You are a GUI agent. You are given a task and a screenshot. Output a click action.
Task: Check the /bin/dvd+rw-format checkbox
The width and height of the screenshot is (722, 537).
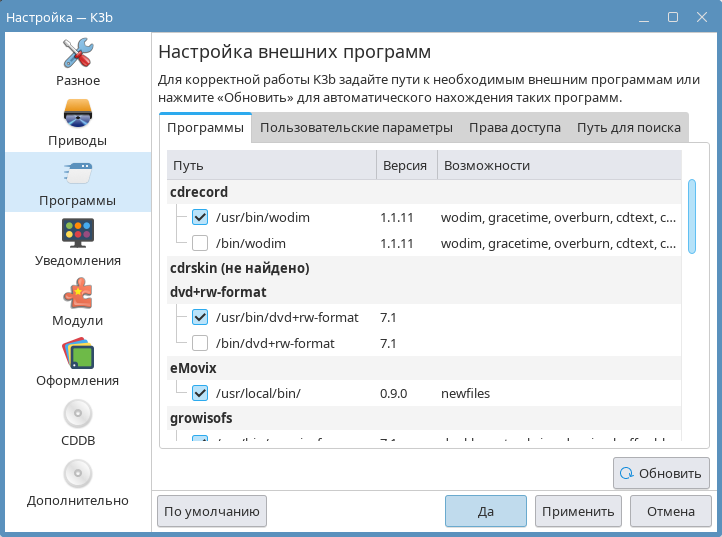point(199,343)
